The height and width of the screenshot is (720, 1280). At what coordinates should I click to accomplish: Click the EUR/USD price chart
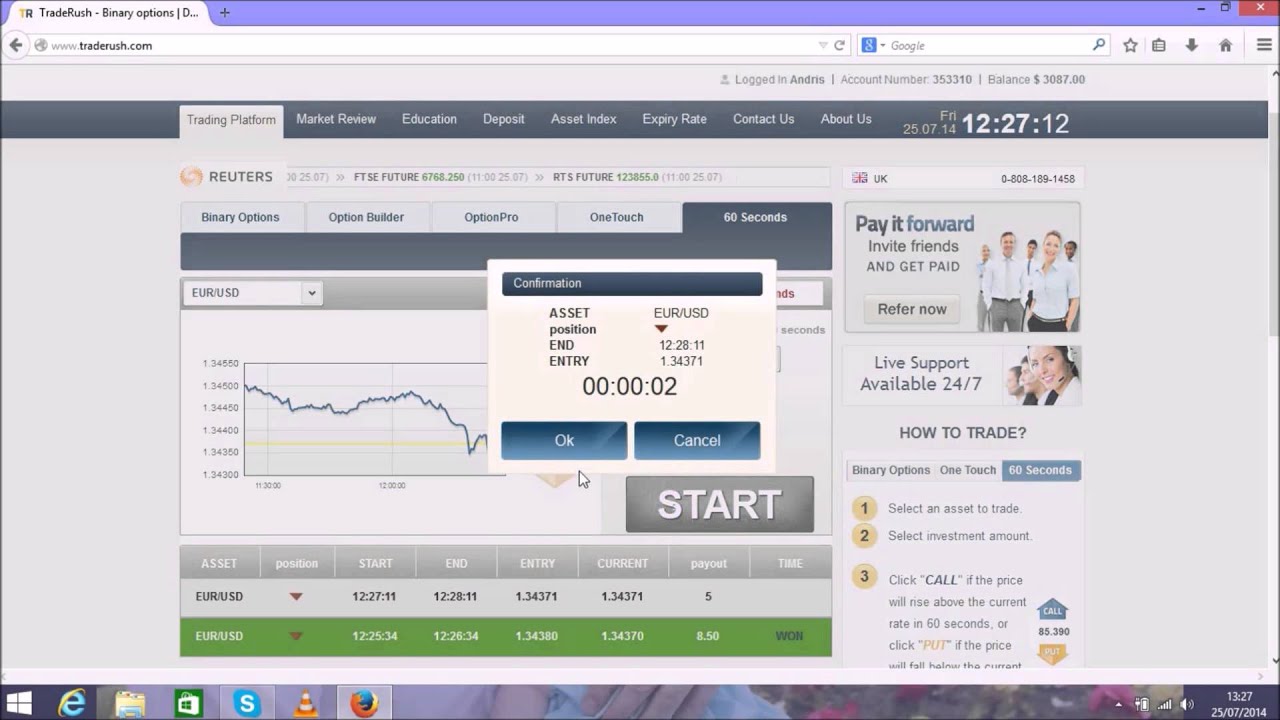pyautogui.click(x=366, y=420)
